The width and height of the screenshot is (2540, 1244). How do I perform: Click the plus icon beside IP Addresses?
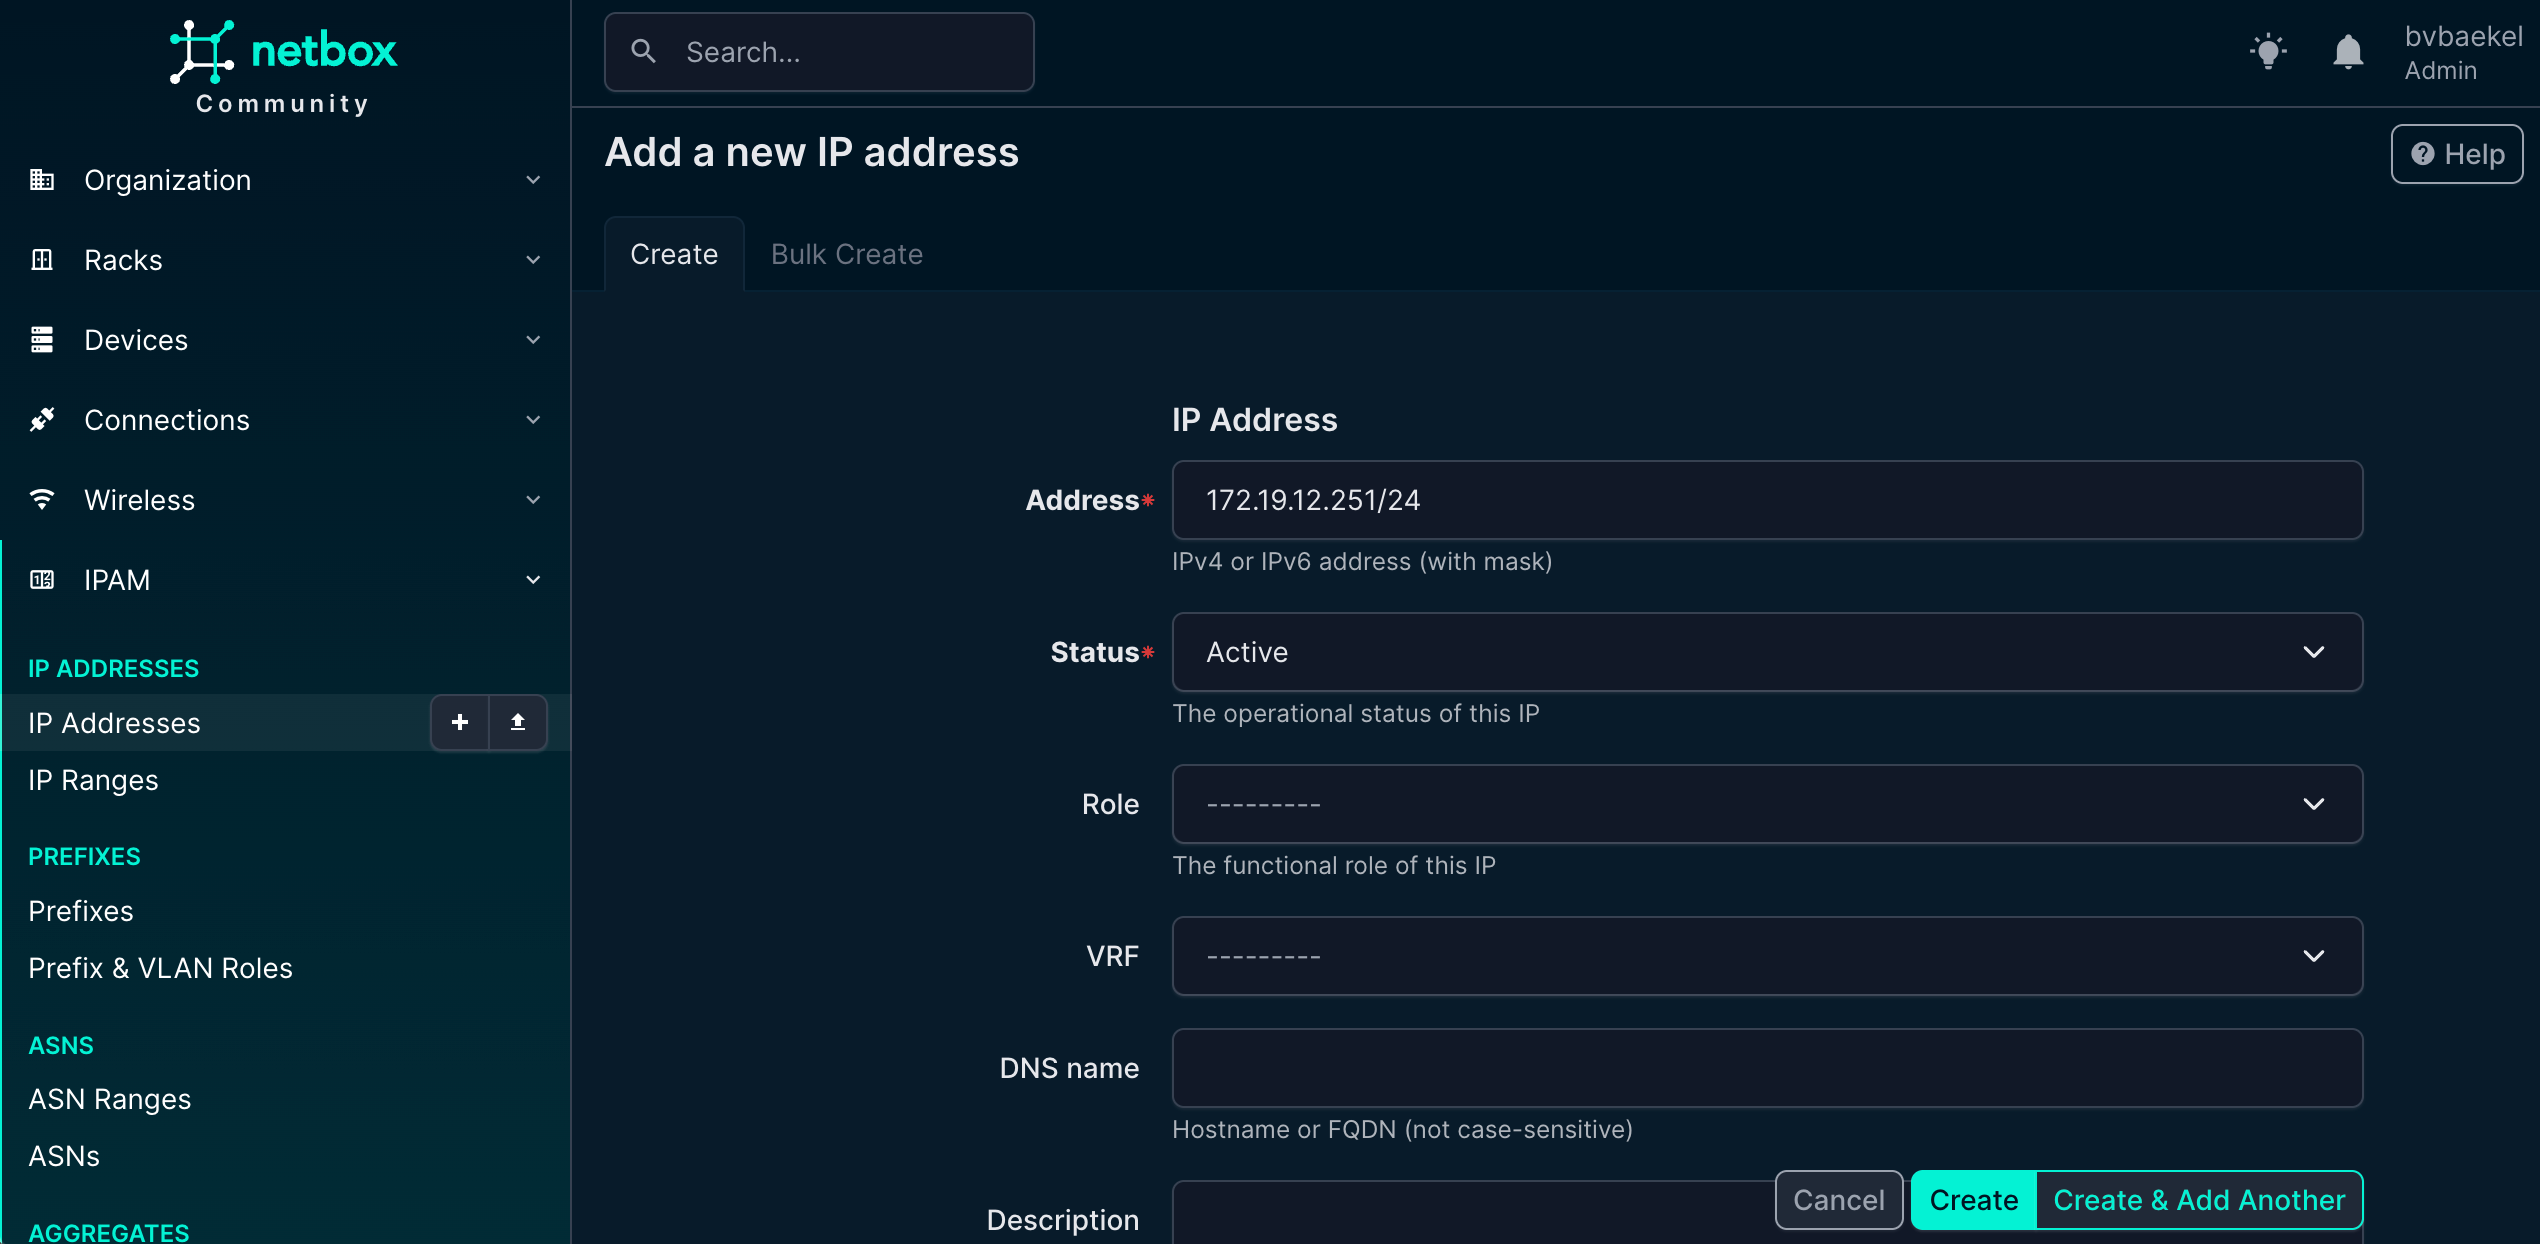point(460,722)
